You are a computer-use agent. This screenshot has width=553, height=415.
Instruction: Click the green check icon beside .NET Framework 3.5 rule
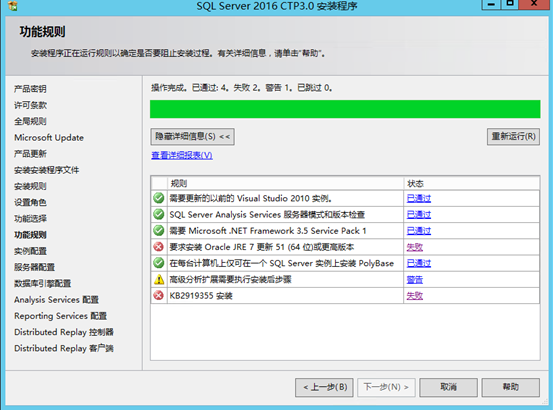point(159,231)
